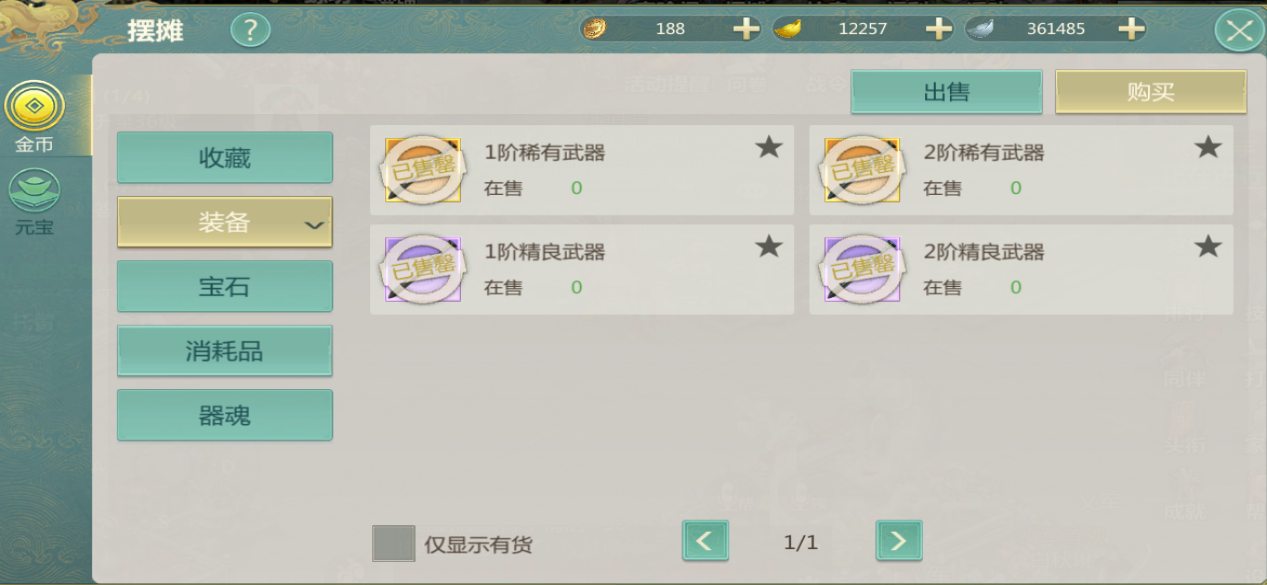Add gold ingots with plus icon
This screenshot has width=1267, height=585.
pyautogui.click(x=938, y=29)
